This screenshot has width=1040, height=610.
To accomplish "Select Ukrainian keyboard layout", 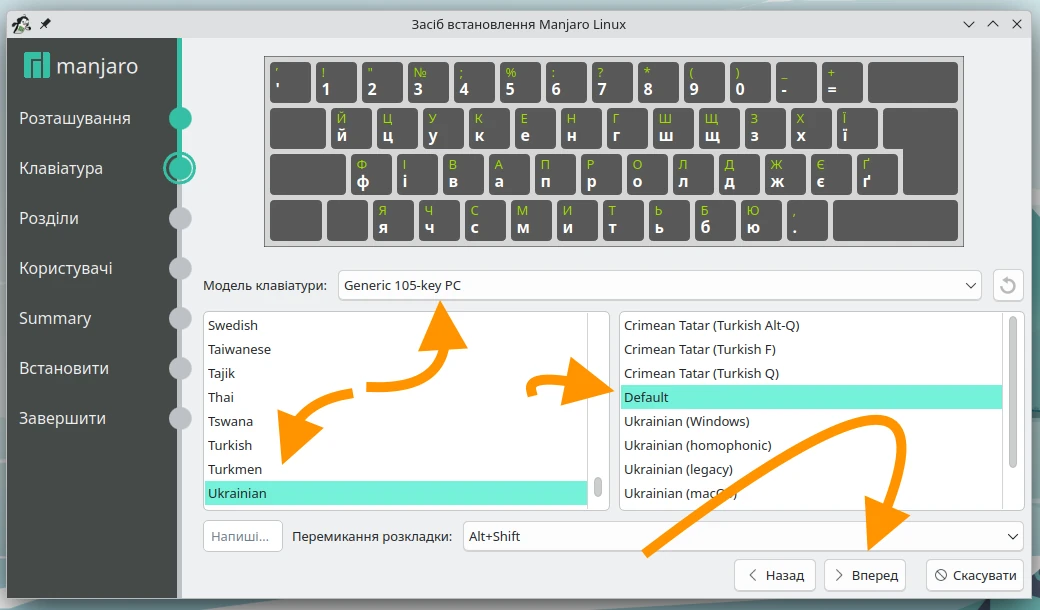I will pyautogui.click(x=396, y=493).
